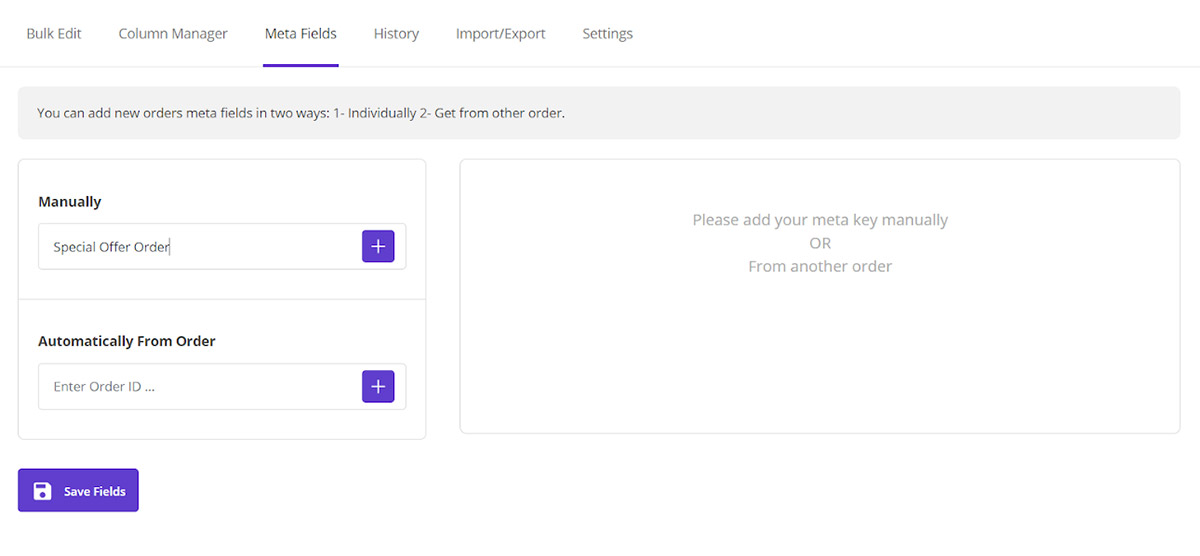Image resolution: width=1200 pixels, height=556 pixels.
Task: Click the Automatically From Order heading
Action: (127, 341)
